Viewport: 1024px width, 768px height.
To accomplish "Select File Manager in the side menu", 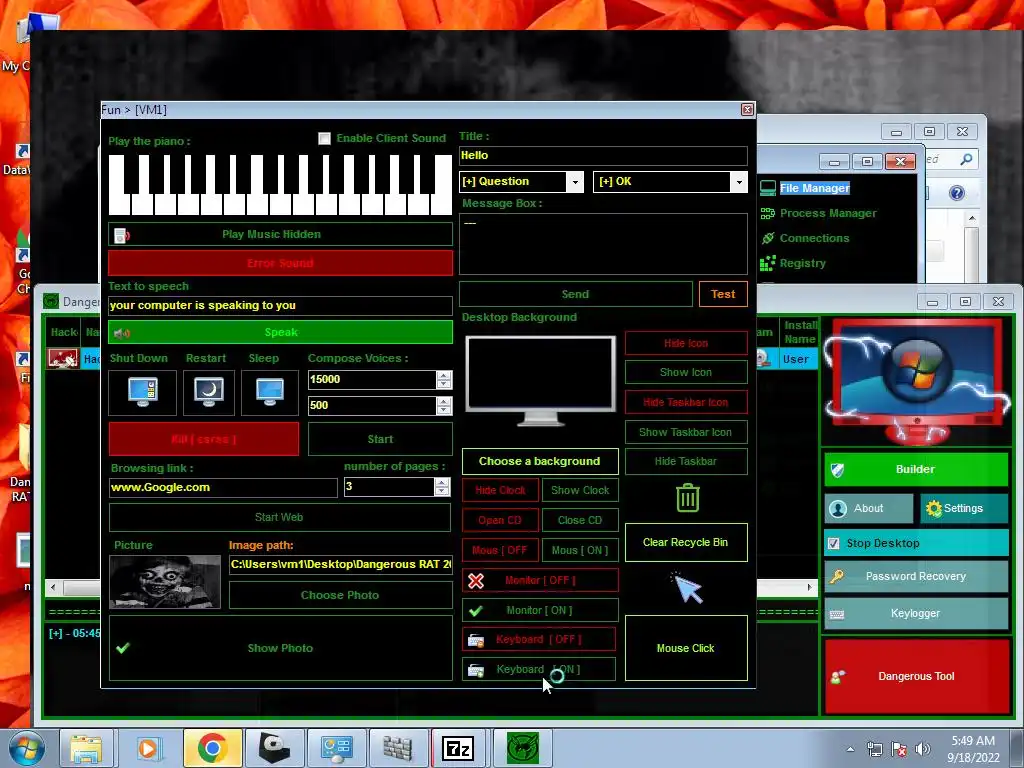I will tap(814, 188).
